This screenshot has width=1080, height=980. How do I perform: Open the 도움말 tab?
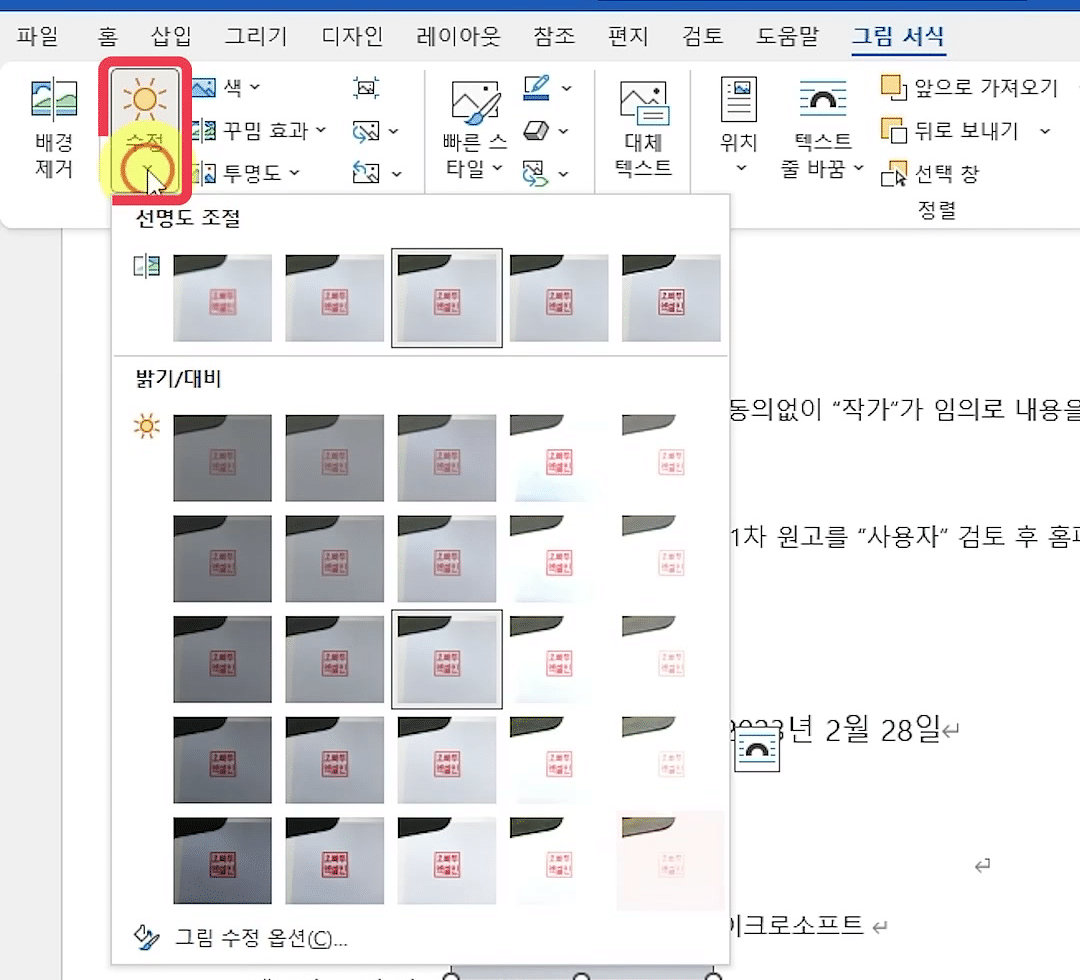pyautogui.click(x=787, y=36)
